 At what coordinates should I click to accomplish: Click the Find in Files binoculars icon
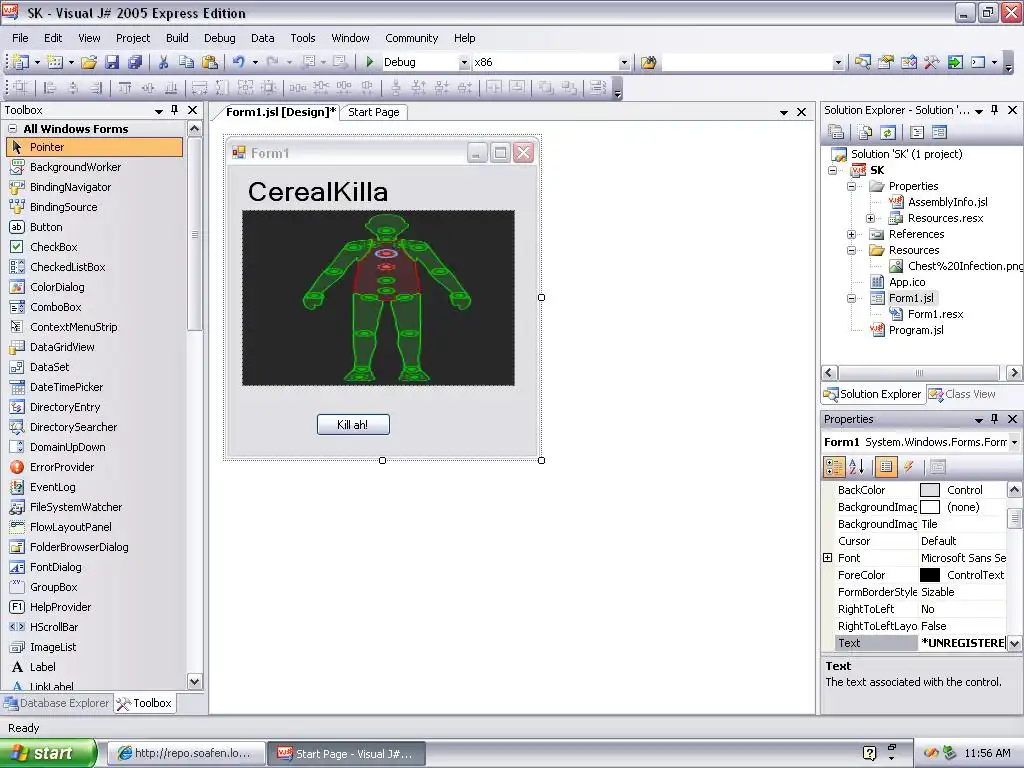[x=648, y=62]
